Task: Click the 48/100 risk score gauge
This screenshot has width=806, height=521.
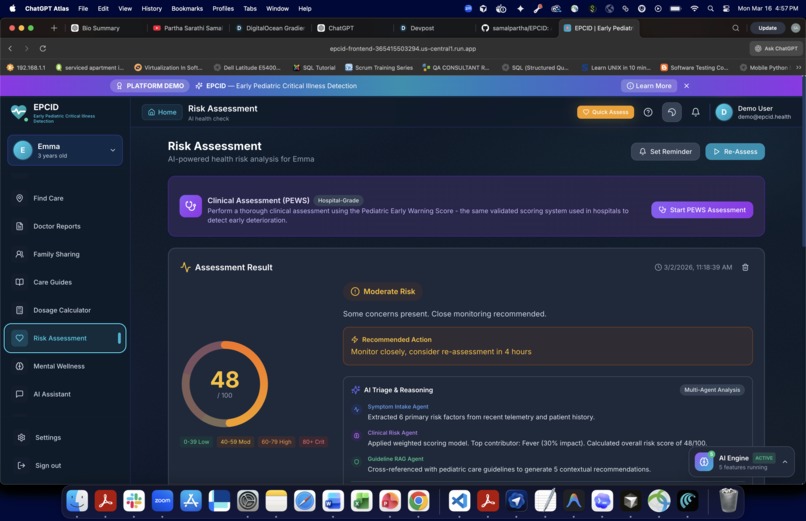Action: click(225, 384)
